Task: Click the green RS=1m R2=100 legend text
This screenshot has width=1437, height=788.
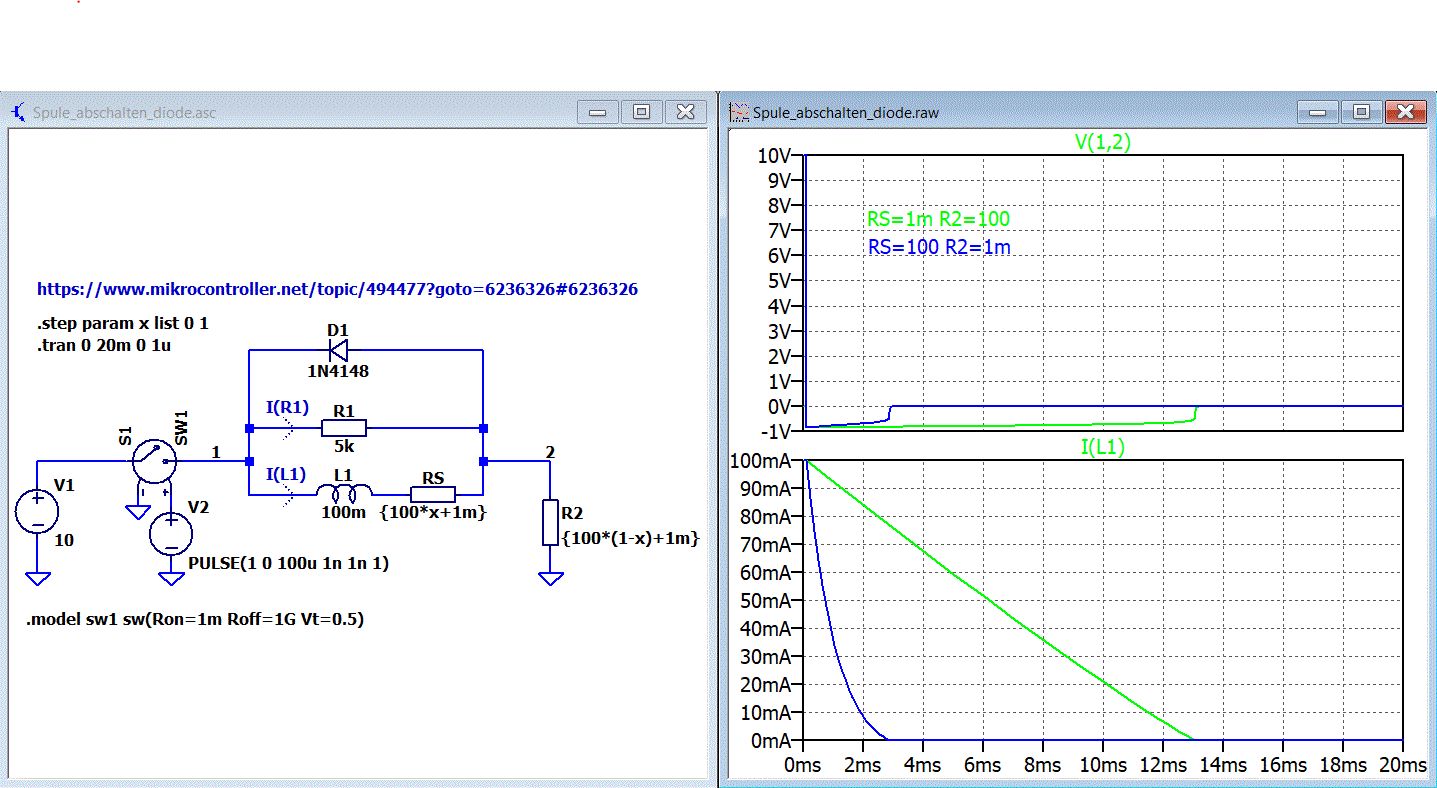Action: [937, 220]
